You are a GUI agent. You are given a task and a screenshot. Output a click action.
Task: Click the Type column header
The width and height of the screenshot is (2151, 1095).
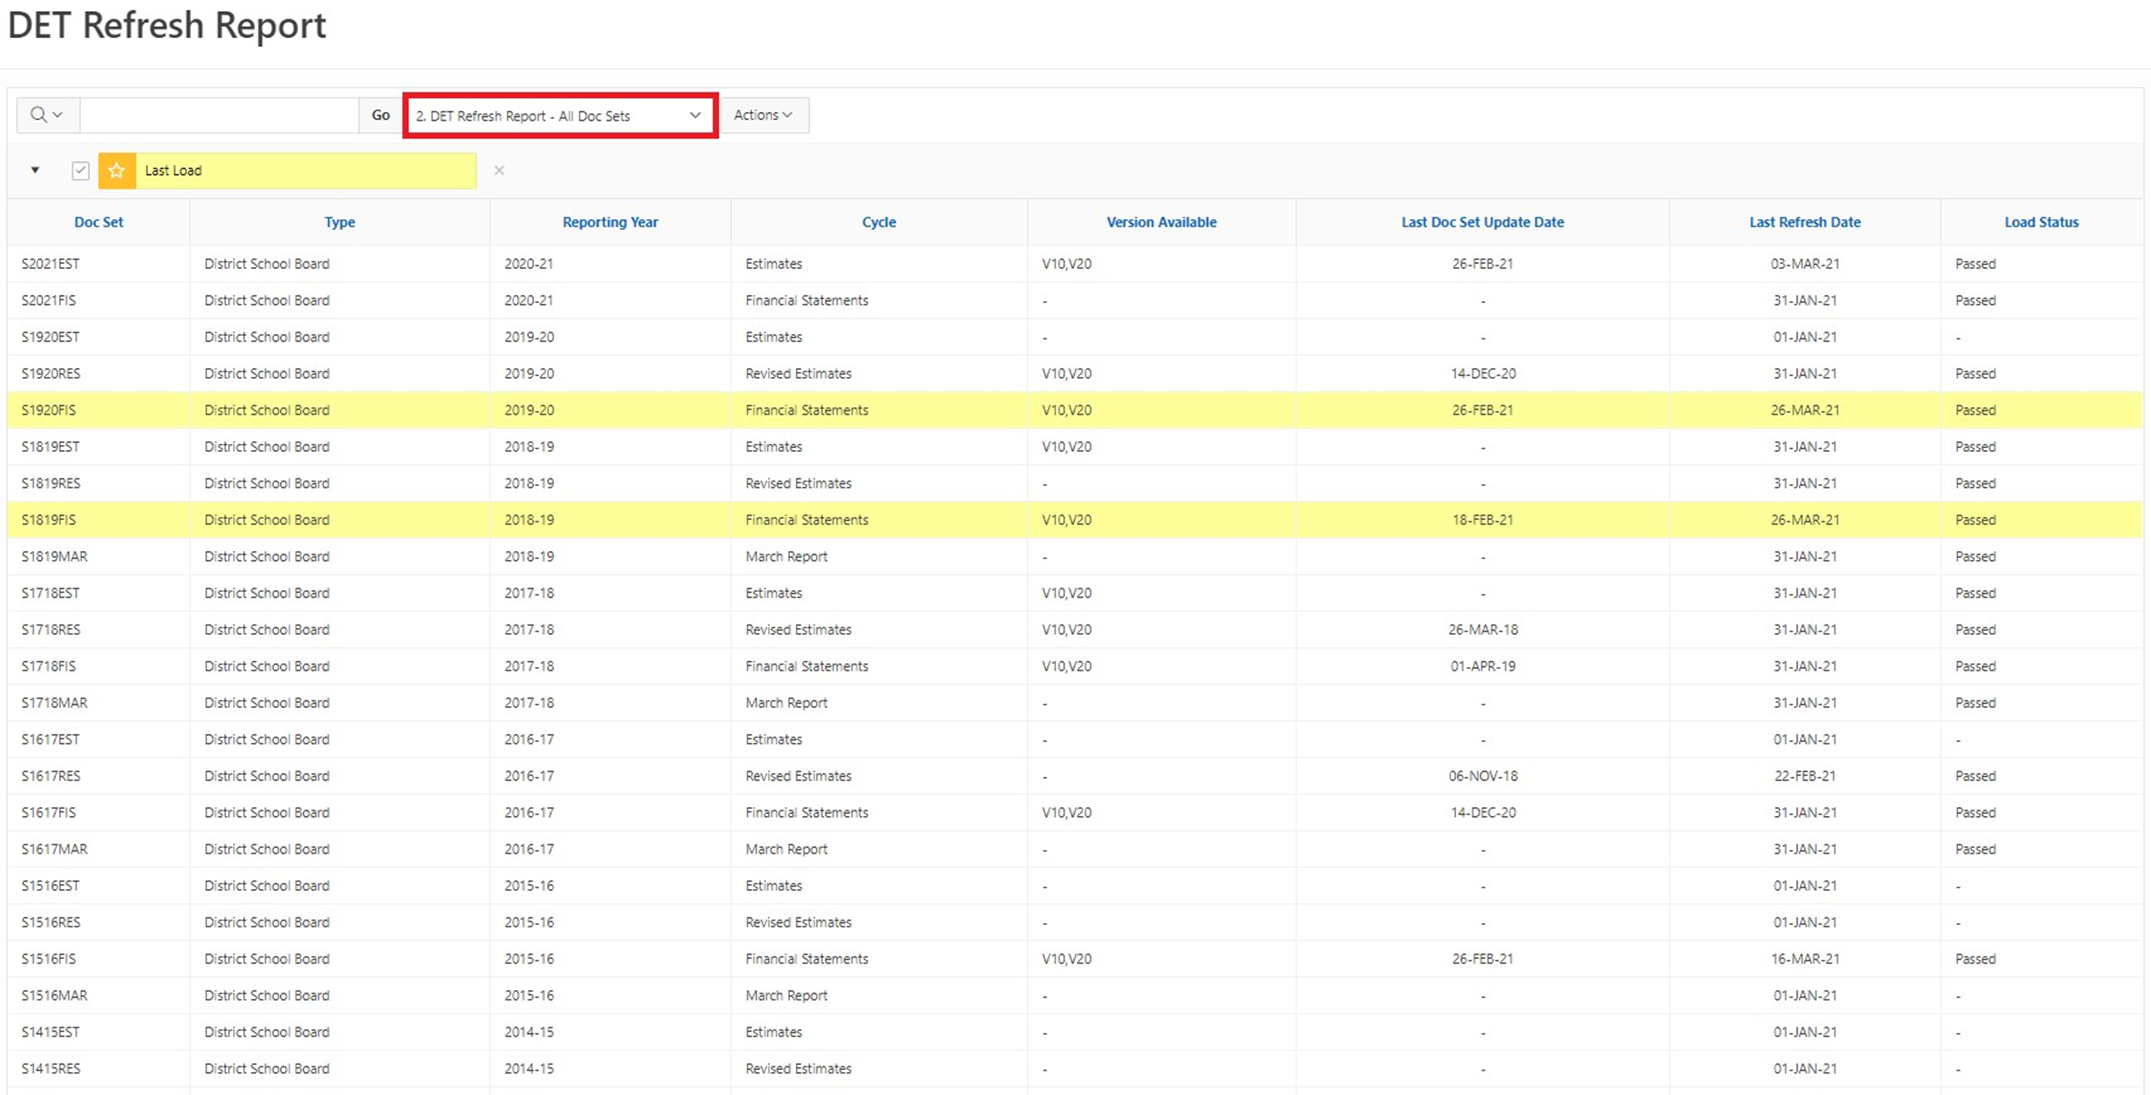(339, 222)
